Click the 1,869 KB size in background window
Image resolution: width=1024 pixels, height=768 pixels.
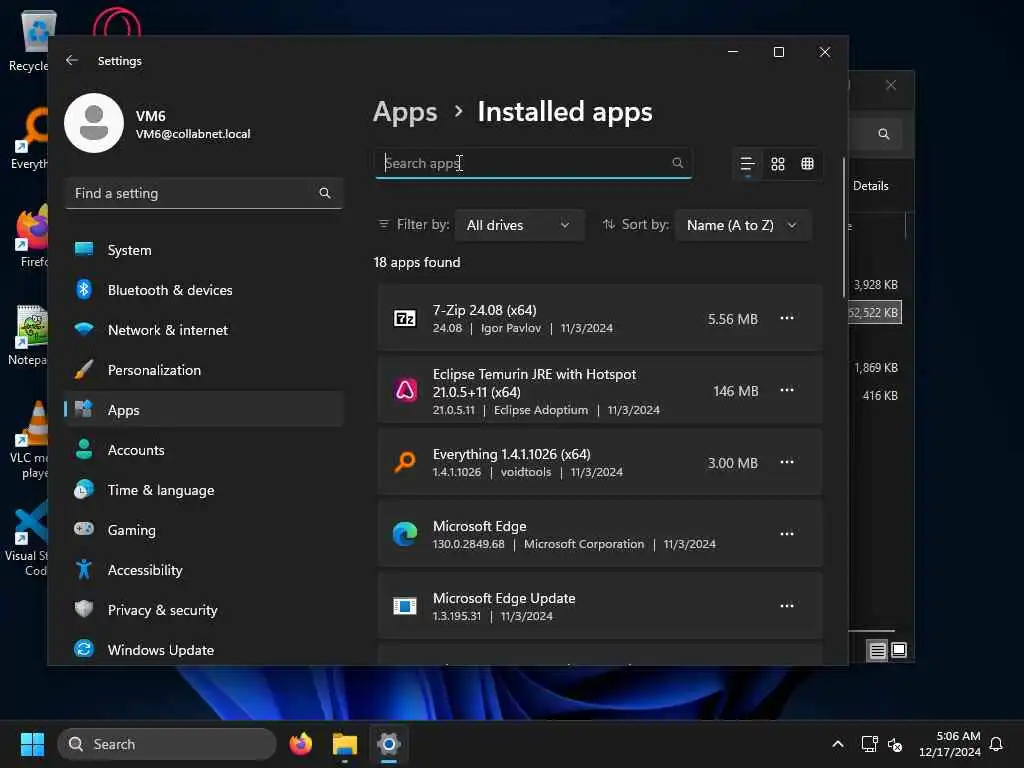pos(876,368)
